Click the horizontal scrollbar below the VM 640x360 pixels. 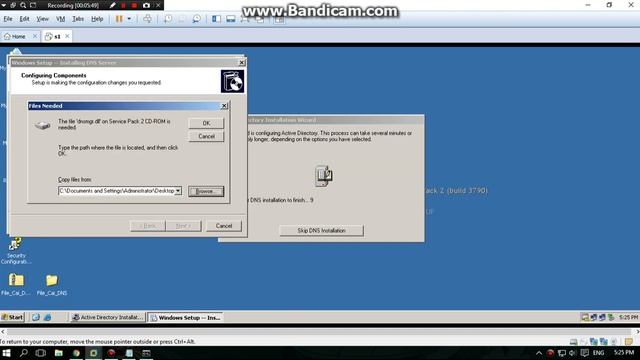pos(320,332)
